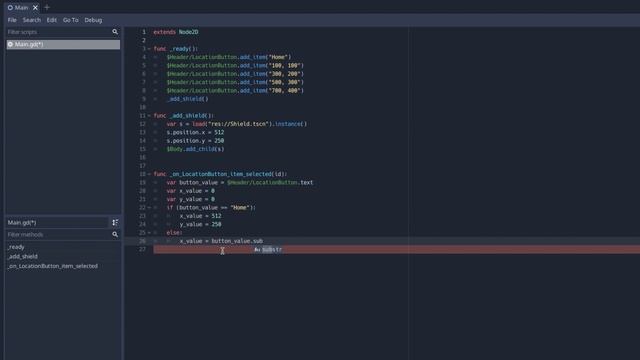Open the Edit menu
Viewport: 640px width, 360px height.
(51, 20)
